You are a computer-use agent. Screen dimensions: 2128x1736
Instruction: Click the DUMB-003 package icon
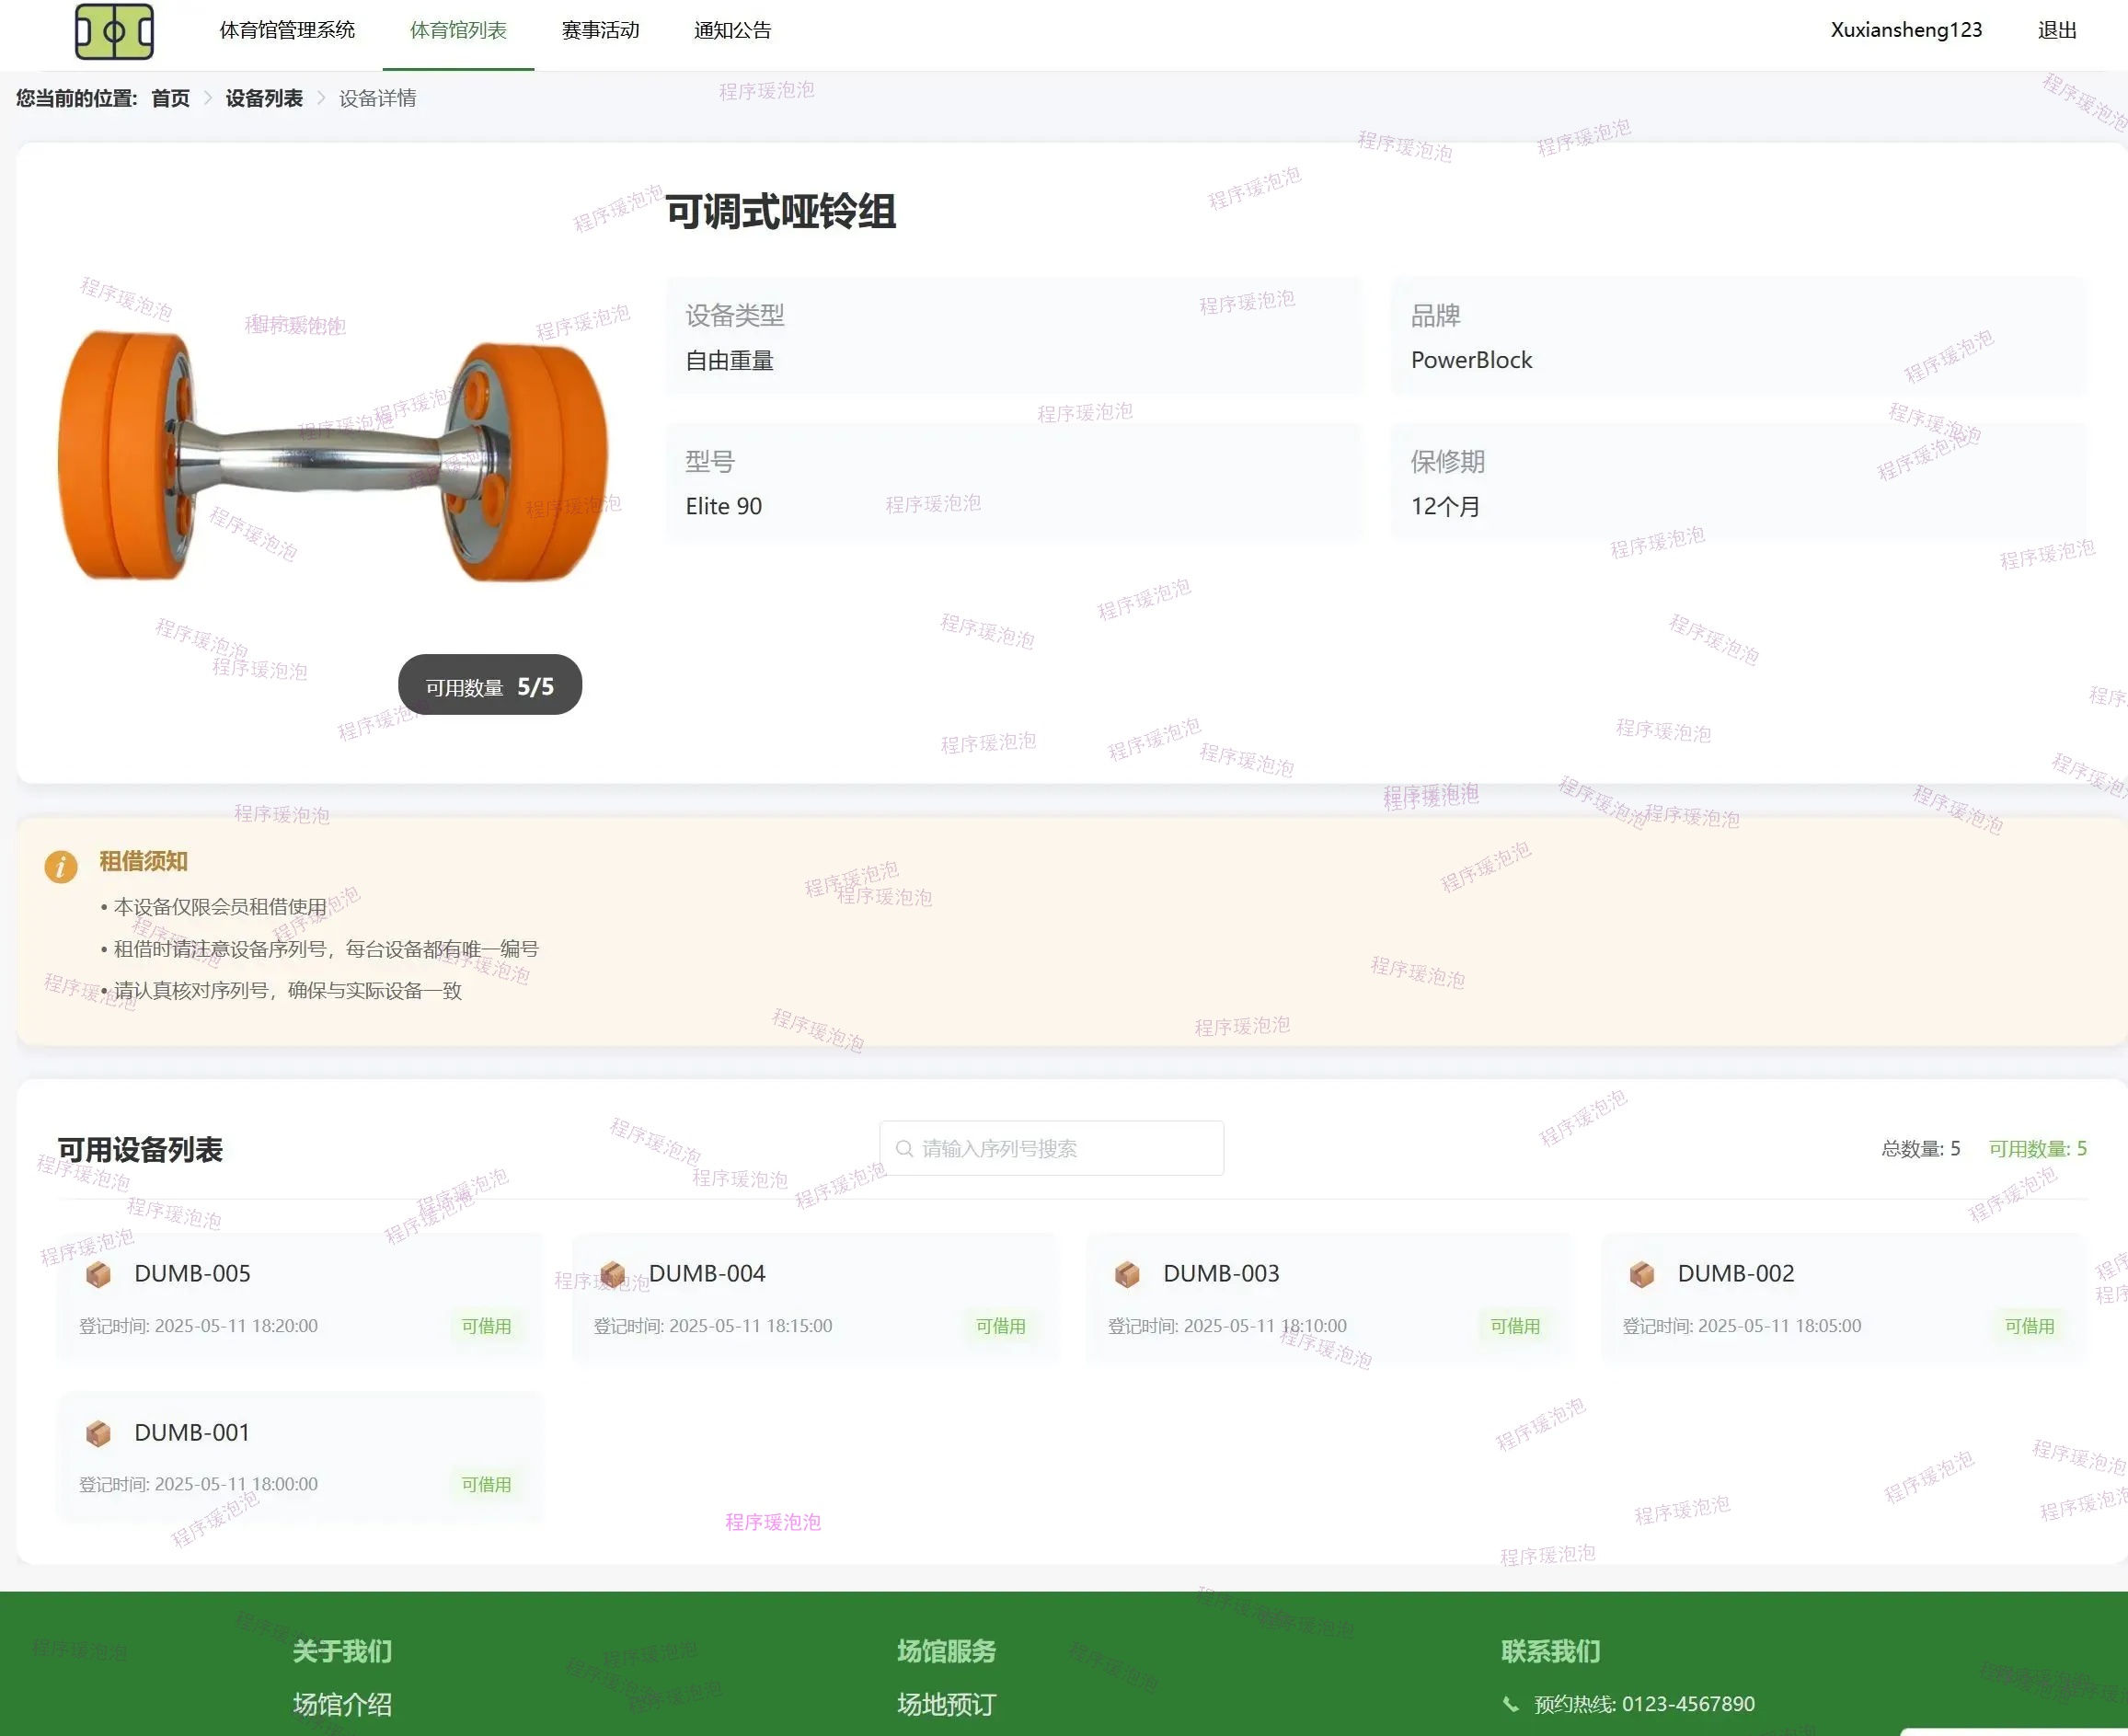tap(1127, 1274)
